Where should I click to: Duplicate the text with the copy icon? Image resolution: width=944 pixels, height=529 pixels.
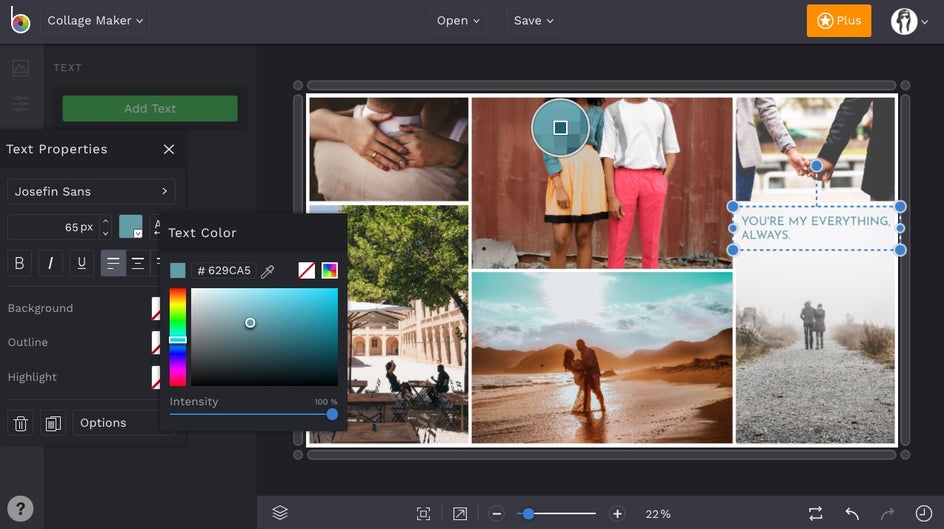point(52,423)
